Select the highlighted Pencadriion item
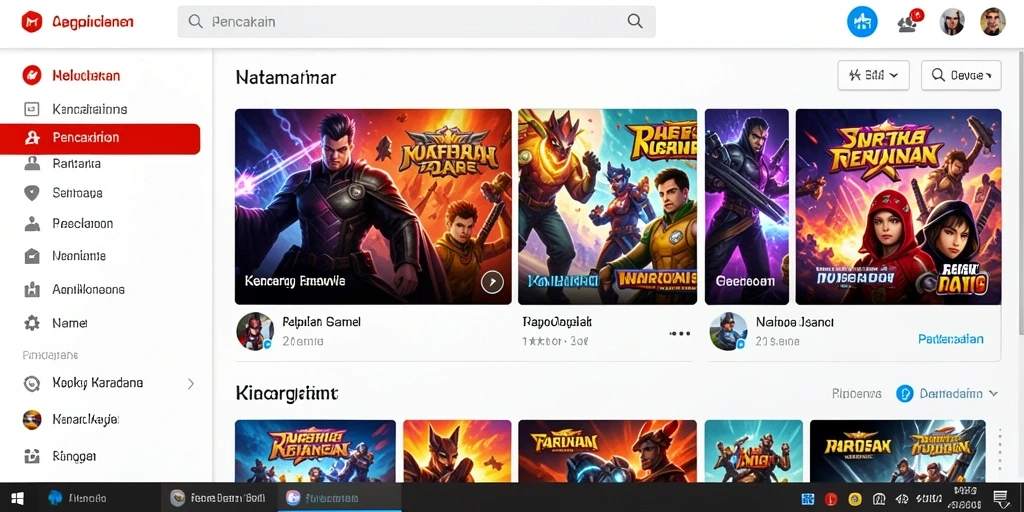Image resolution: width=1024 pixels, height=512 pixels. [100, 138]
